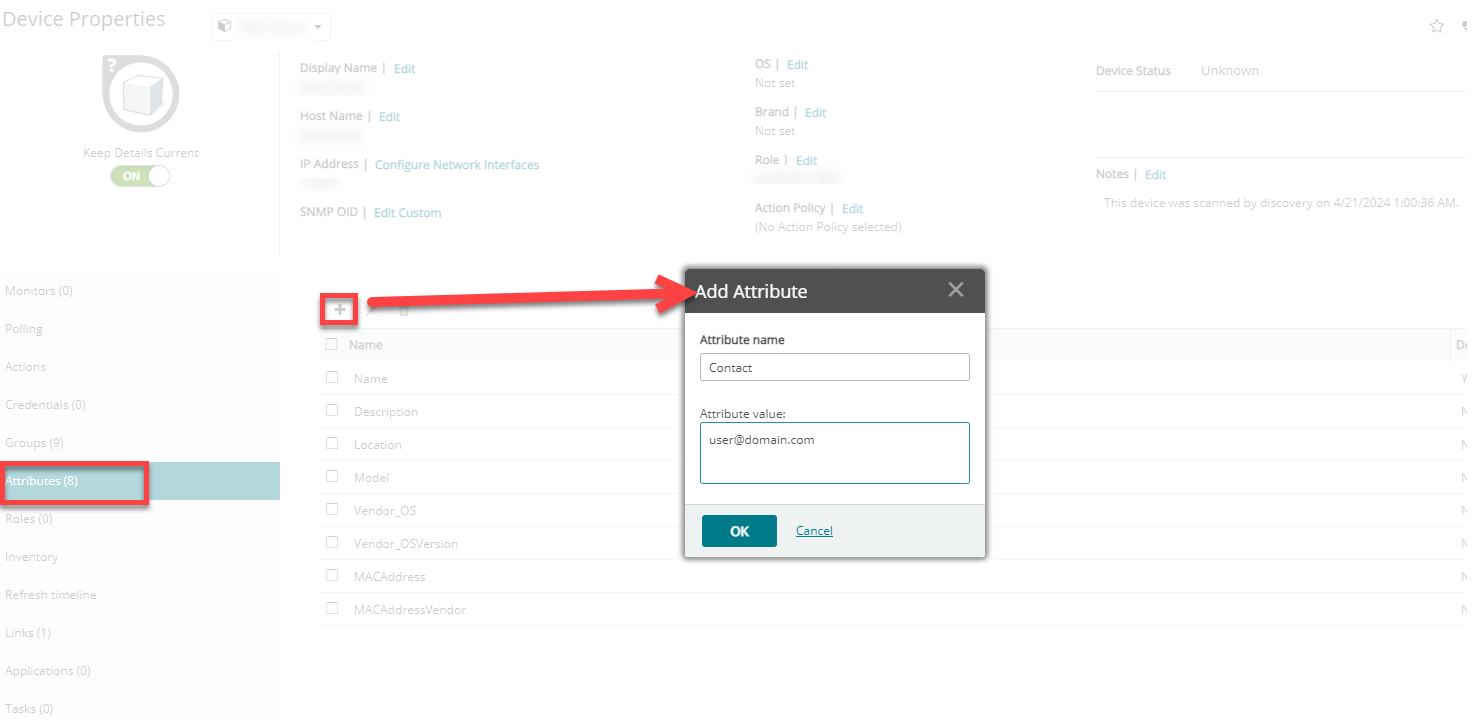Go to Links (1) section
This screenshot has width=1477, height=728.
pos(28,633)
